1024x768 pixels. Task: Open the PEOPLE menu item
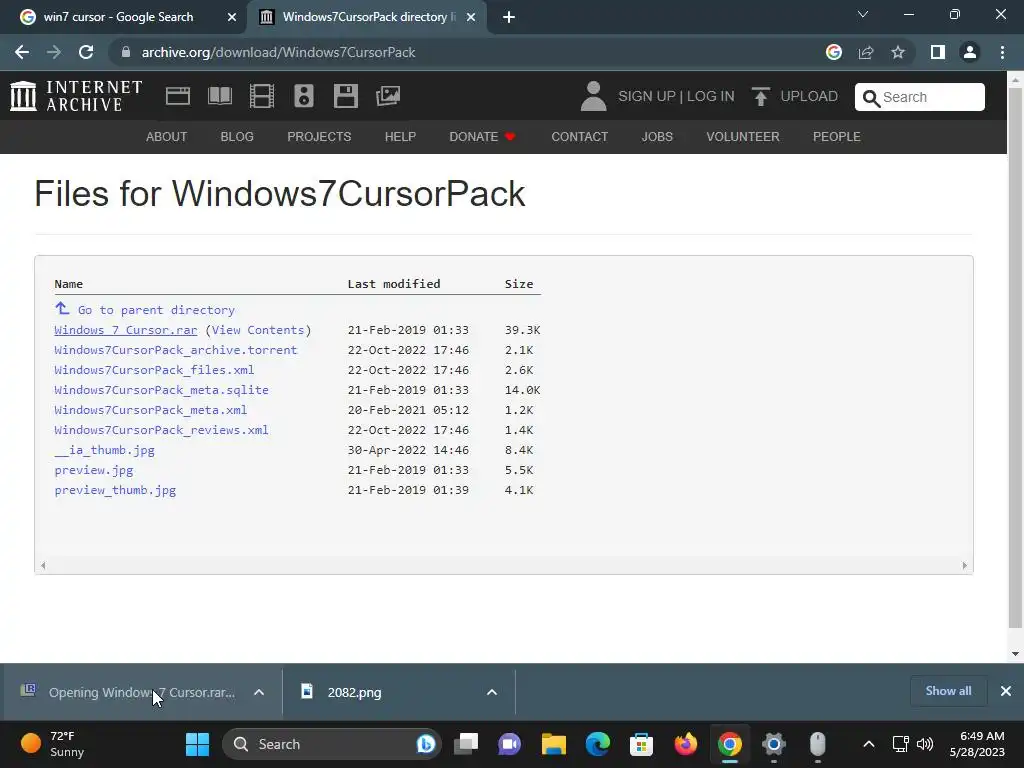(x=837, y=136)
